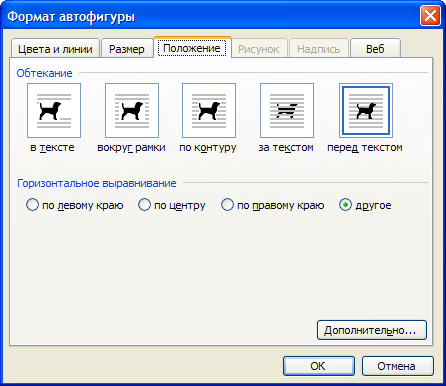Select the 'за текстом' wrapping icon
The image size is (446, 386).
[287, 110]
